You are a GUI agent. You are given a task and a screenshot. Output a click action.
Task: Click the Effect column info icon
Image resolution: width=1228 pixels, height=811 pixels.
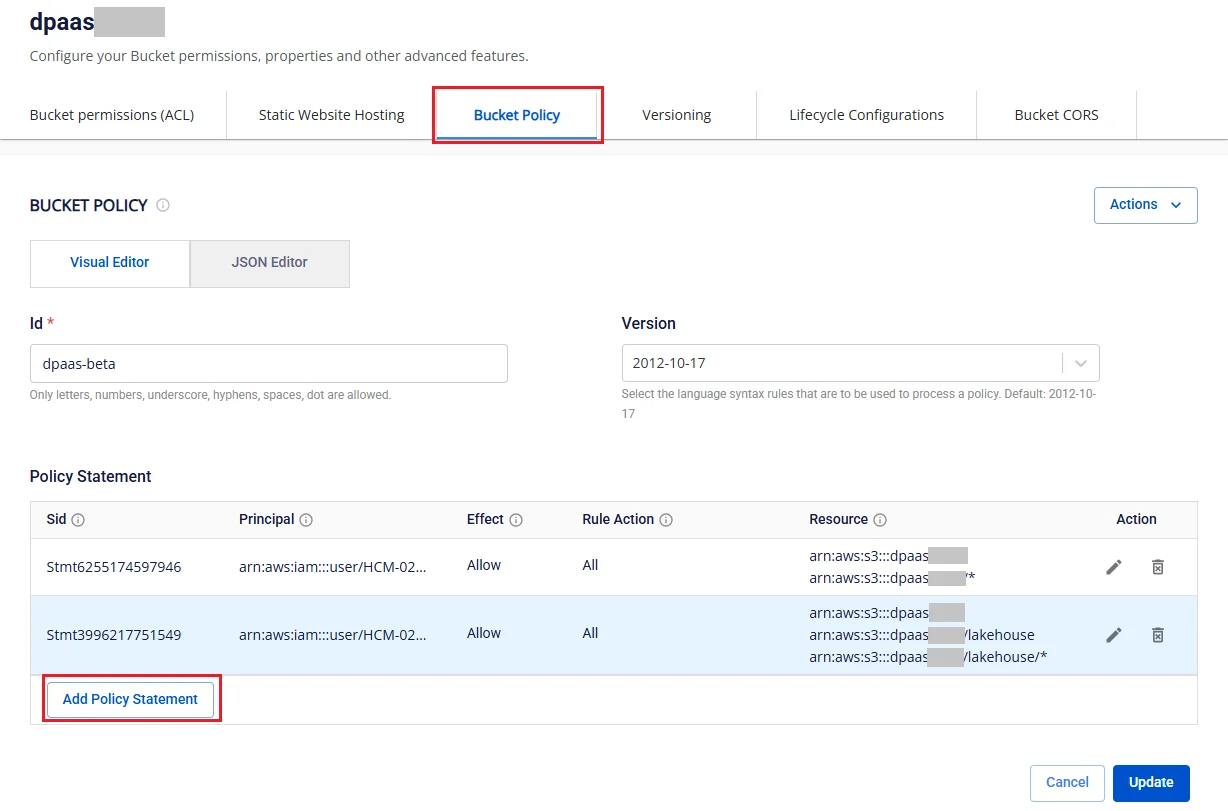(516, 520)
